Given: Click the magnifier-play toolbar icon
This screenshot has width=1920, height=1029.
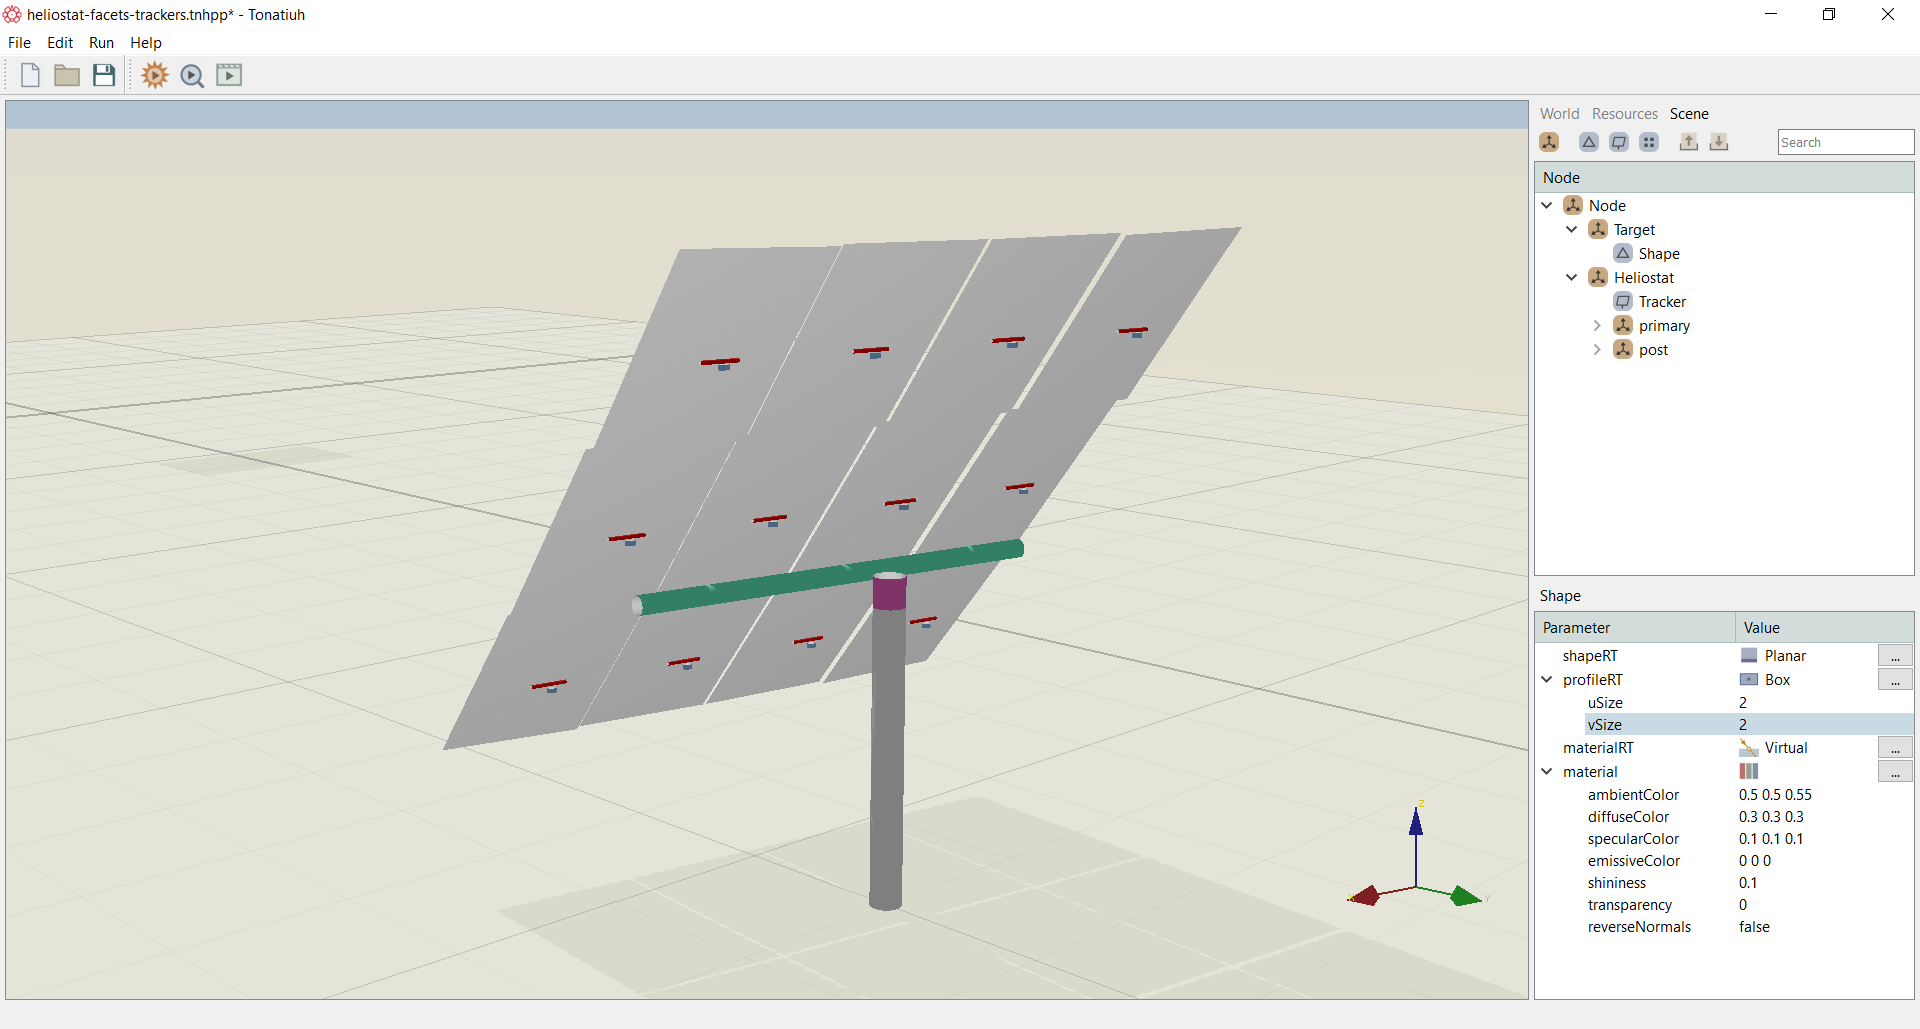Looking at the screenshot, I should click(x=192, y=76).
